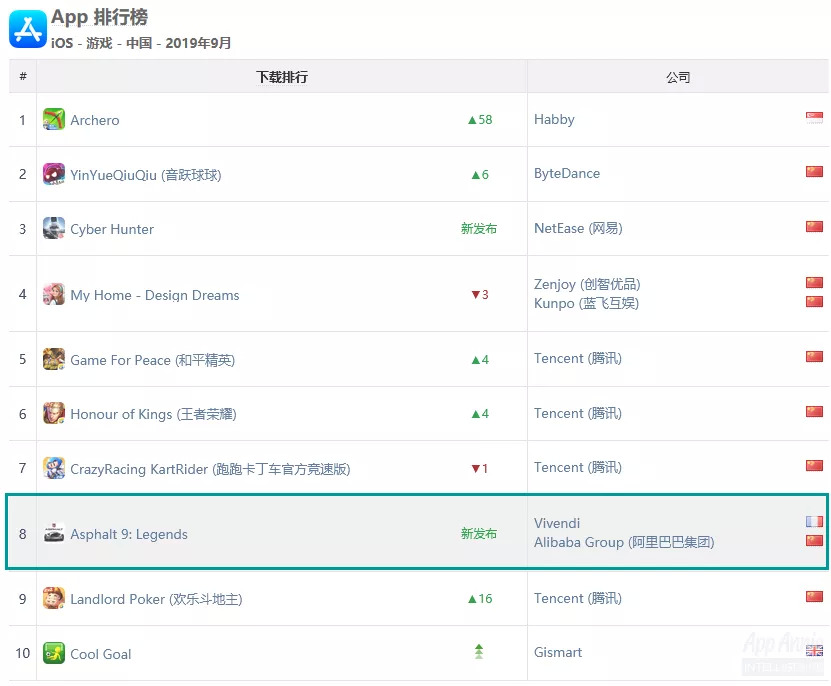Click the App 排行榜 title
Screen dimensions: 831x686
pyautogui.click(x=100, y=17)
